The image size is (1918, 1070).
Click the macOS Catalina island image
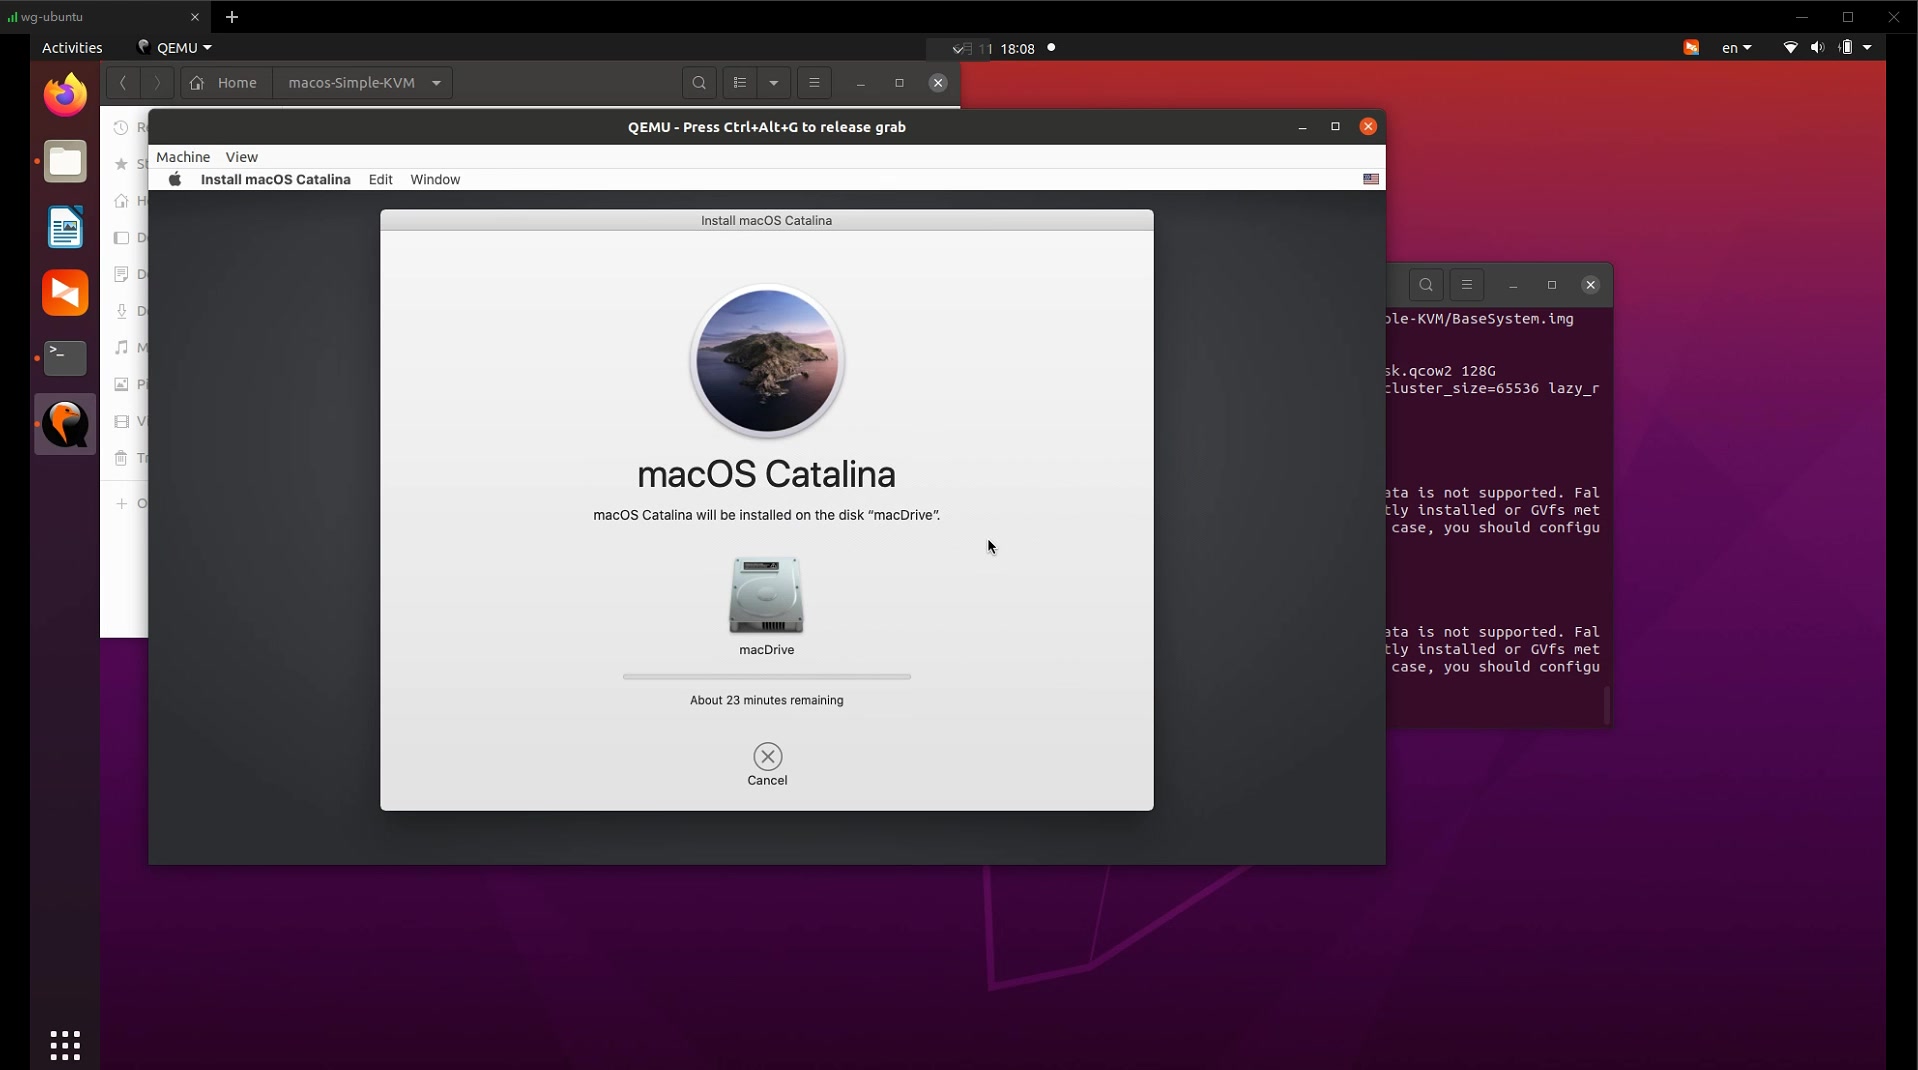tap(767, 361)
